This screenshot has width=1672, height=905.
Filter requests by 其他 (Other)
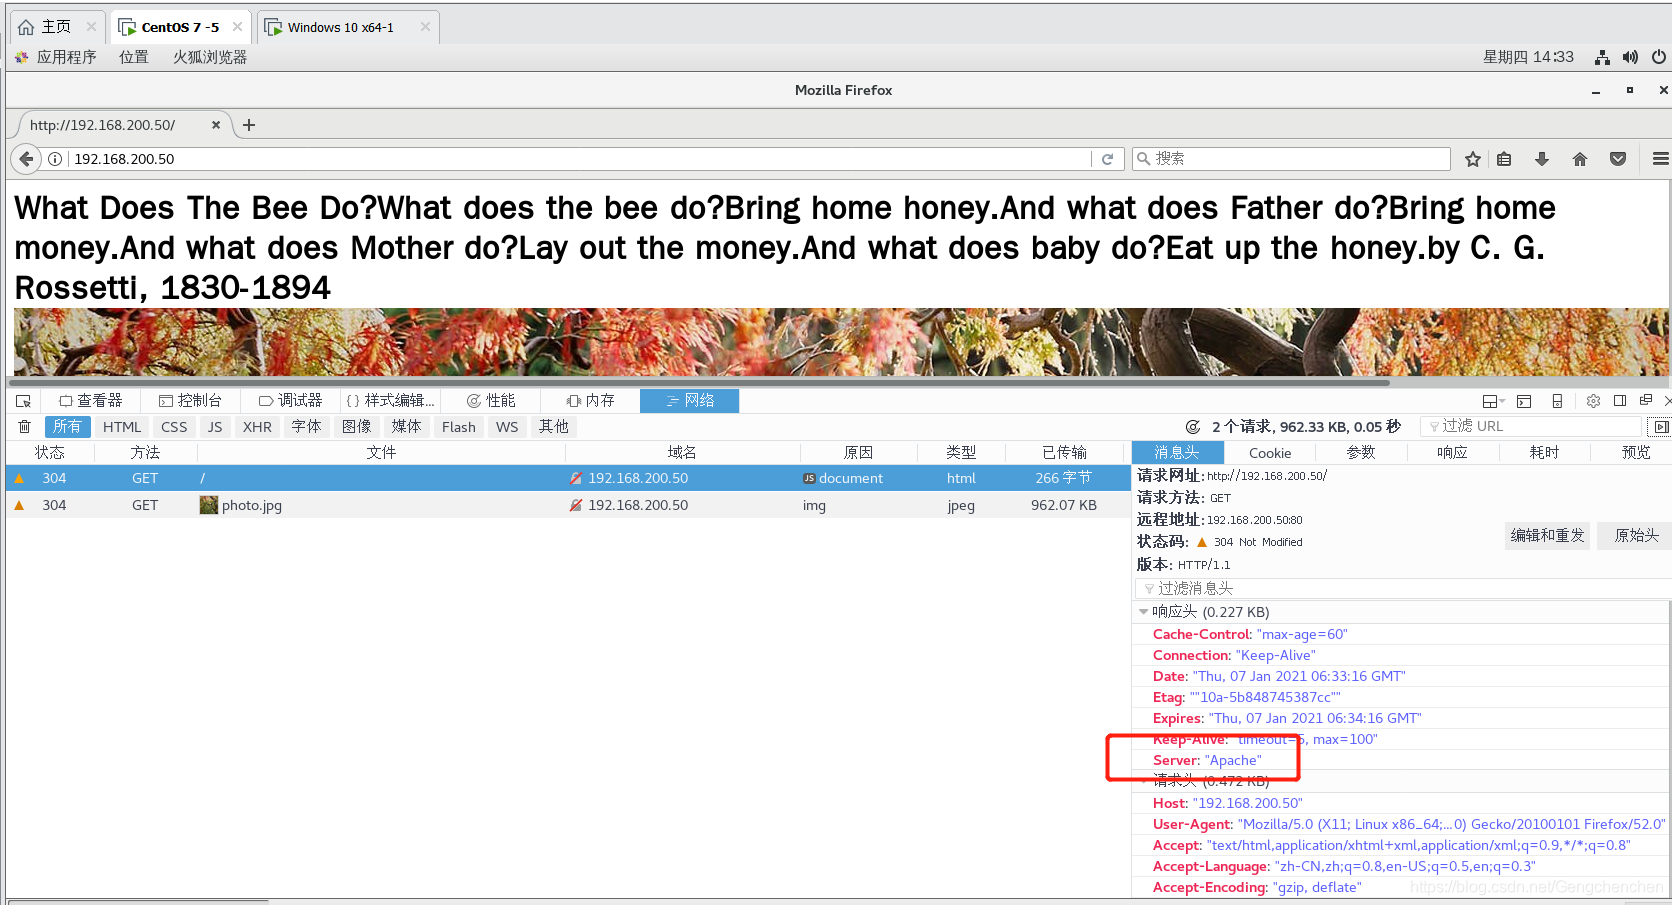tap(553, 427)
